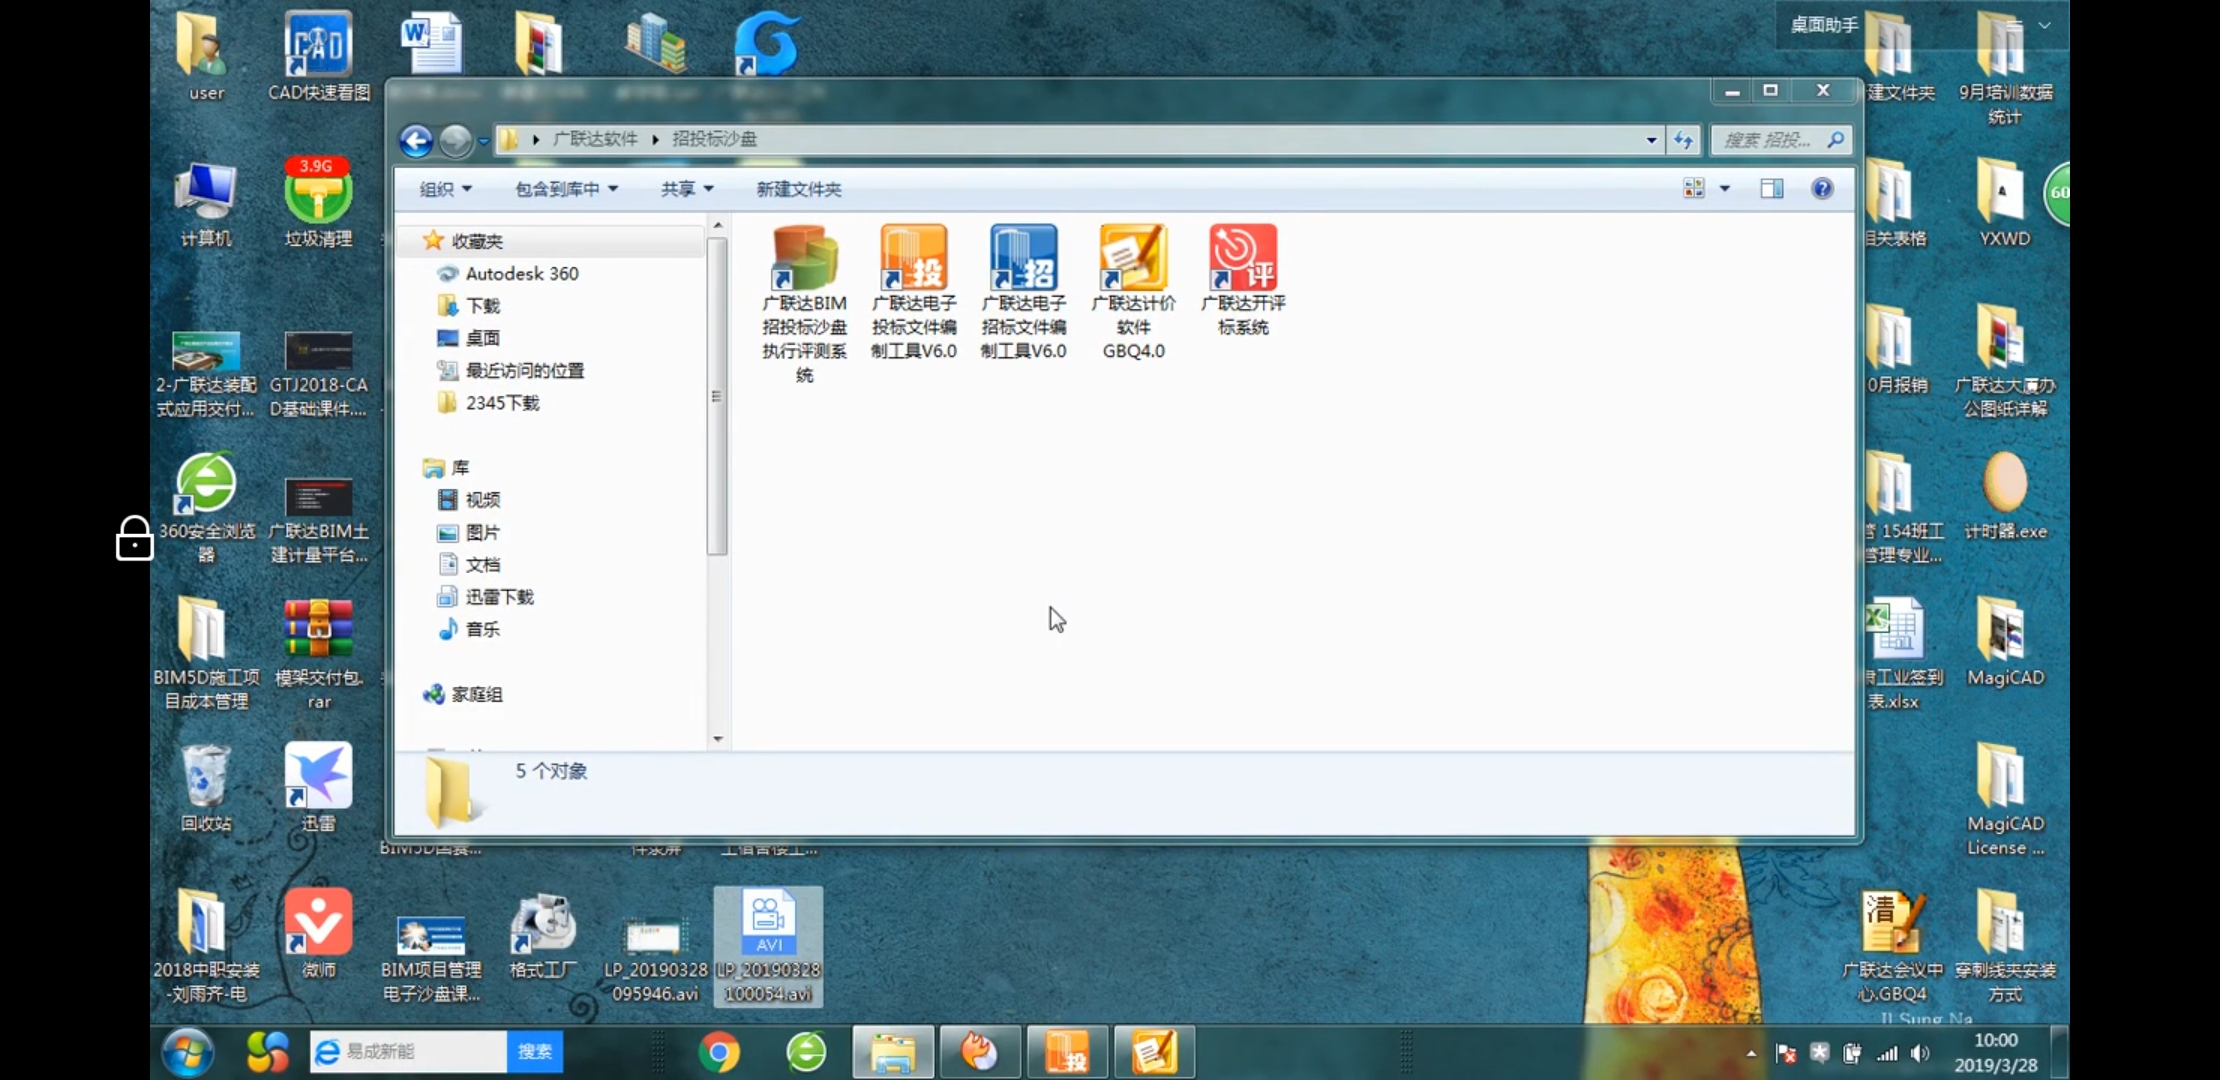Select 迅雷 desktop icon
Viewport: 2220px width, 1080px height.
[318, 788]
